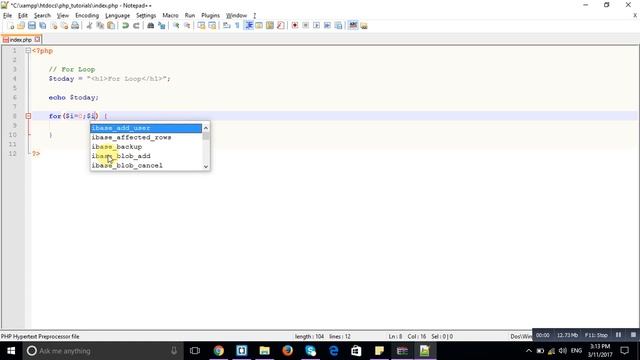This screenshot has width=640, height=360.
Task: Open the Encoding menu
Action: [87, 16]
